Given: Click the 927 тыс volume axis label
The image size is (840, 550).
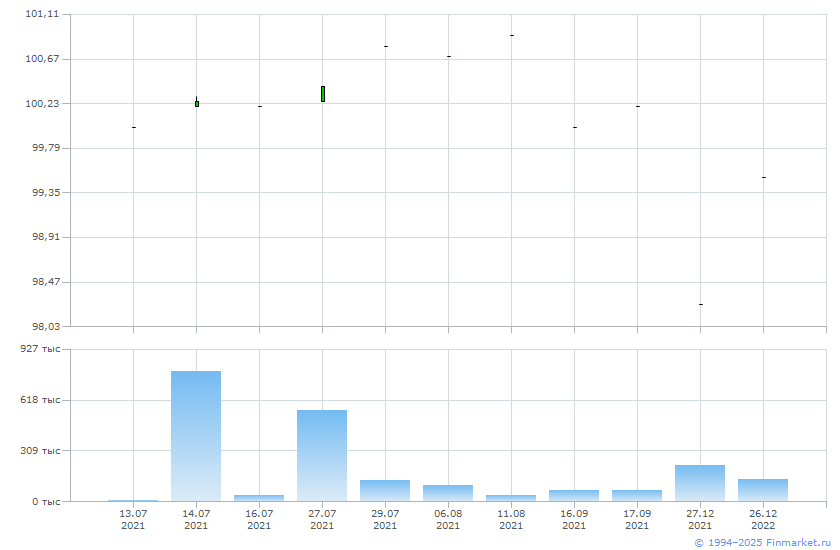Looking at the screenshot, I should click(x=40, y=349).
